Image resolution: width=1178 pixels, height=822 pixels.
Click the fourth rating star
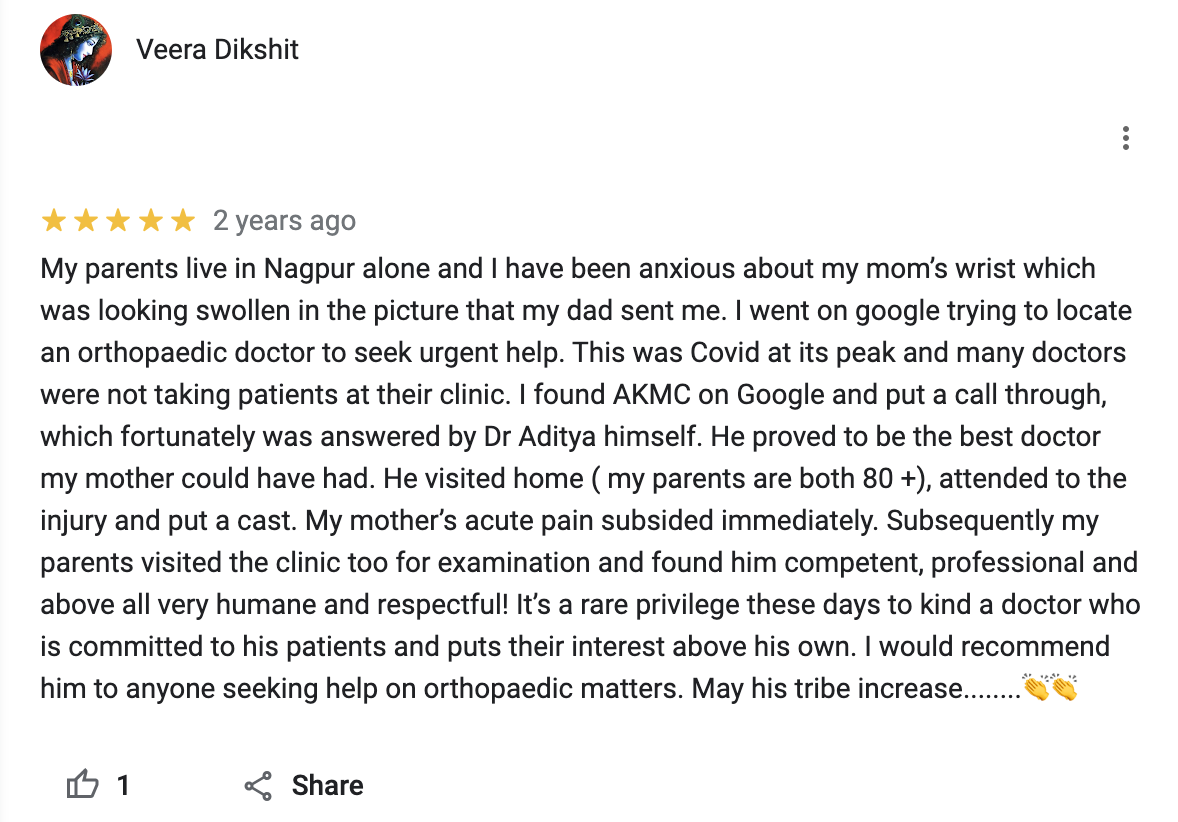(x=150, y=221)
